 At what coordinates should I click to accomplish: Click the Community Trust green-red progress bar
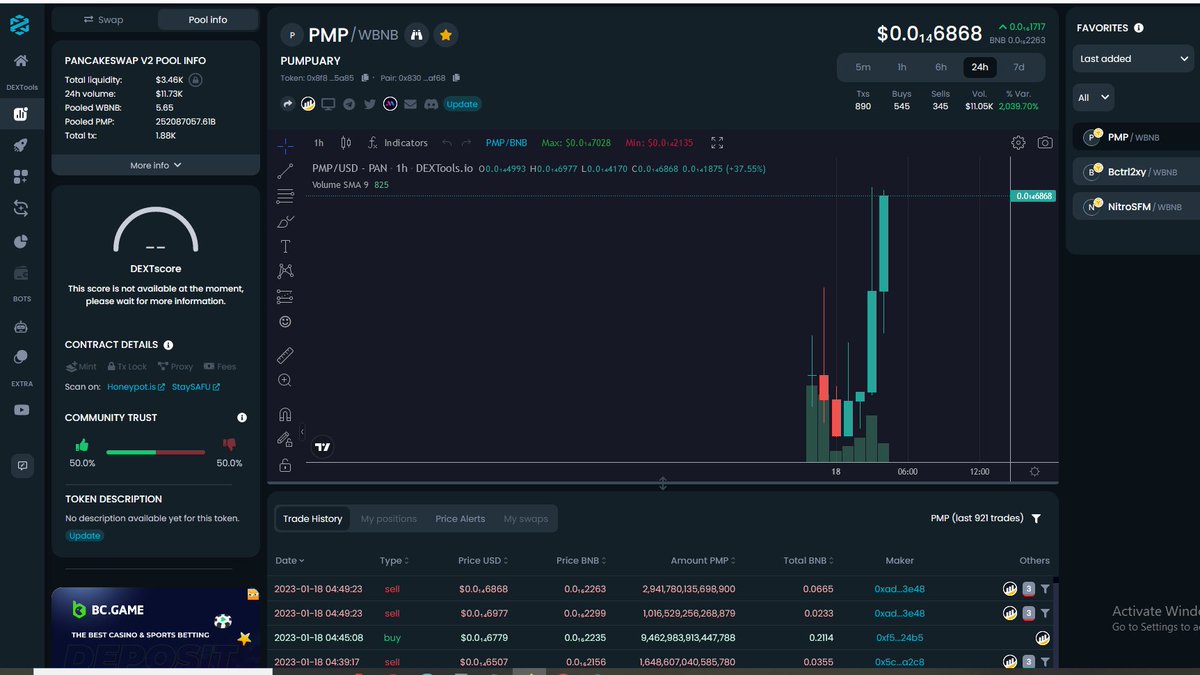(155, 452)
